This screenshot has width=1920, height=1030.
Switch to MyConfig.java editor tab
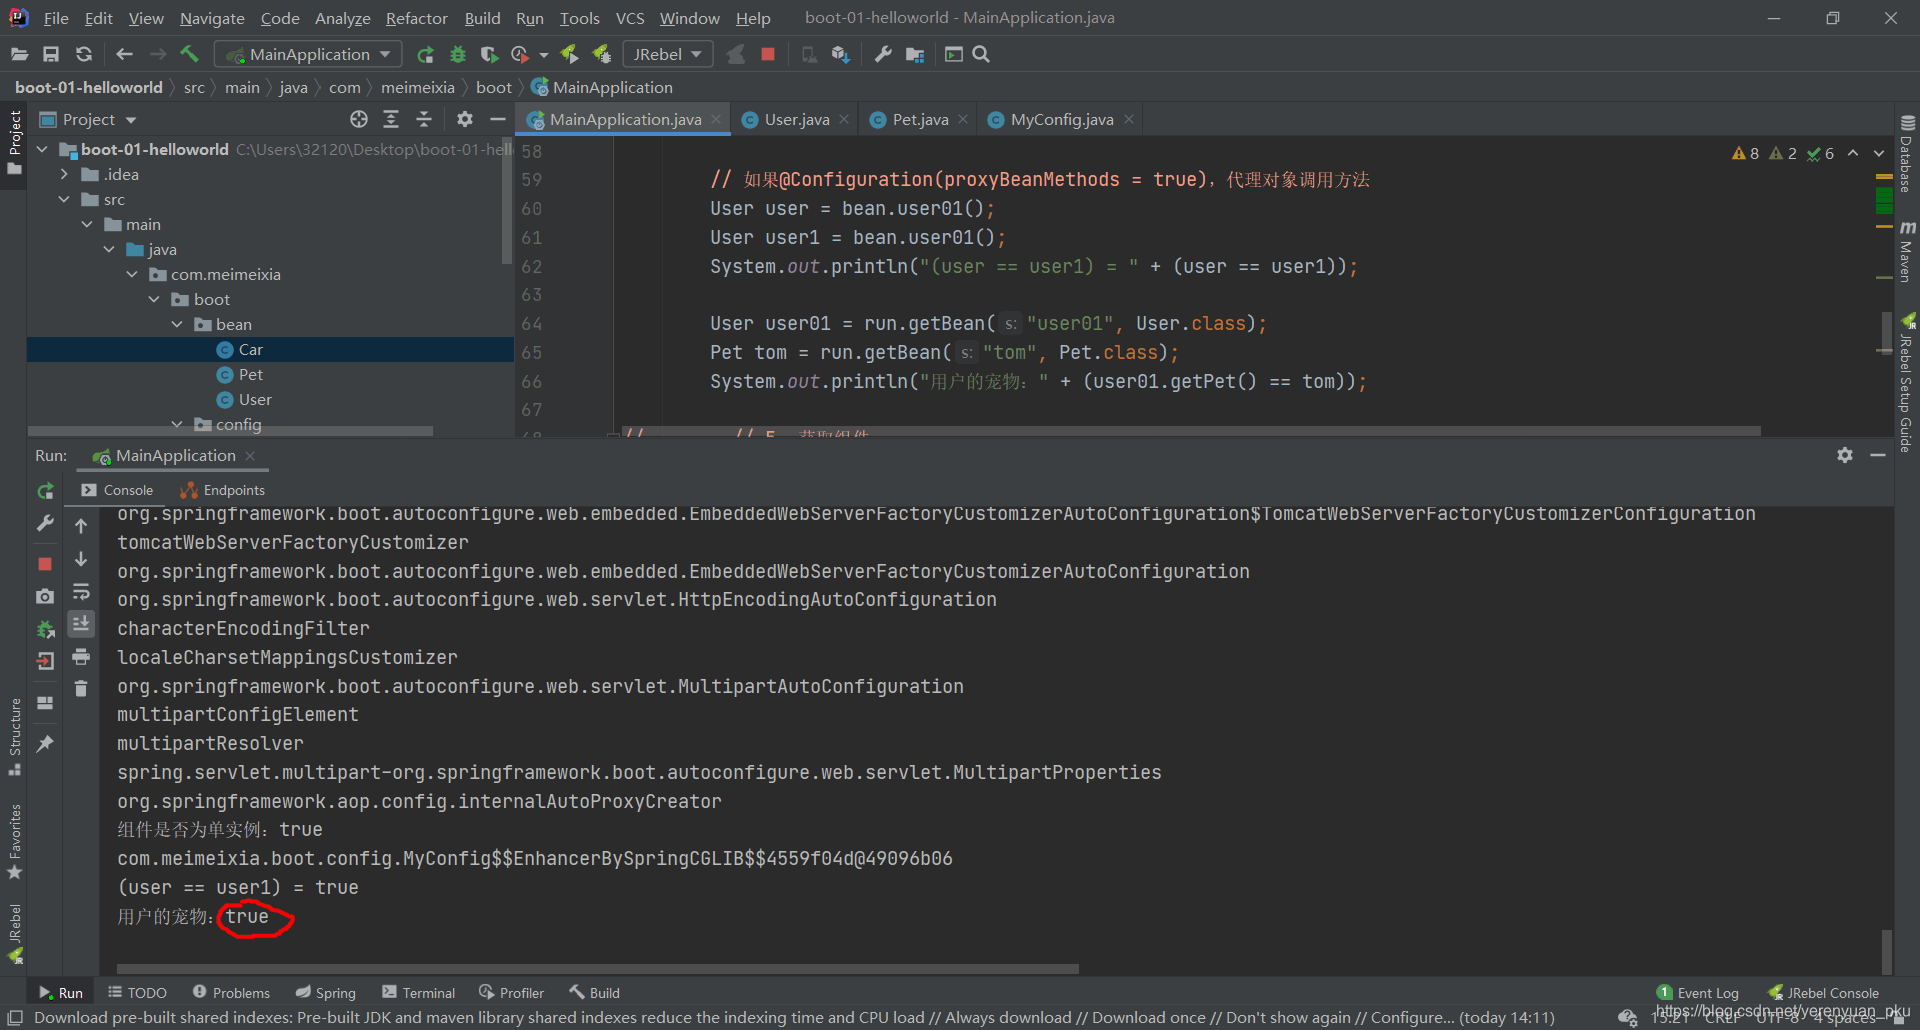tap(1061, 119)
